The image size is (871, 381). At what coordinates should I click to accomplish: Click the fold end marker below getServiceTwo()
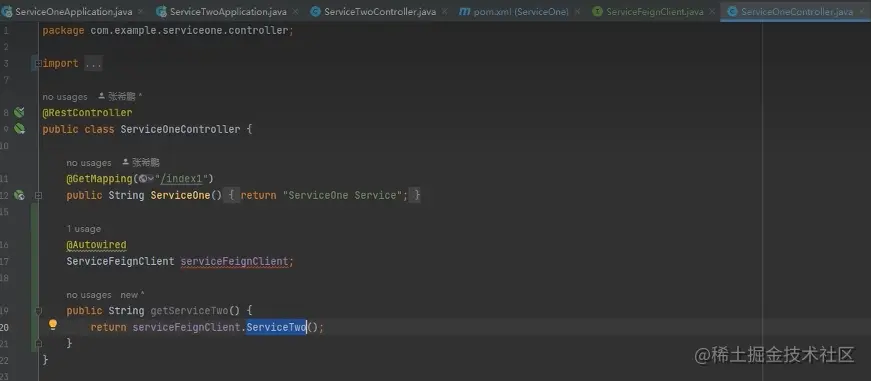(x=38, y=344)
